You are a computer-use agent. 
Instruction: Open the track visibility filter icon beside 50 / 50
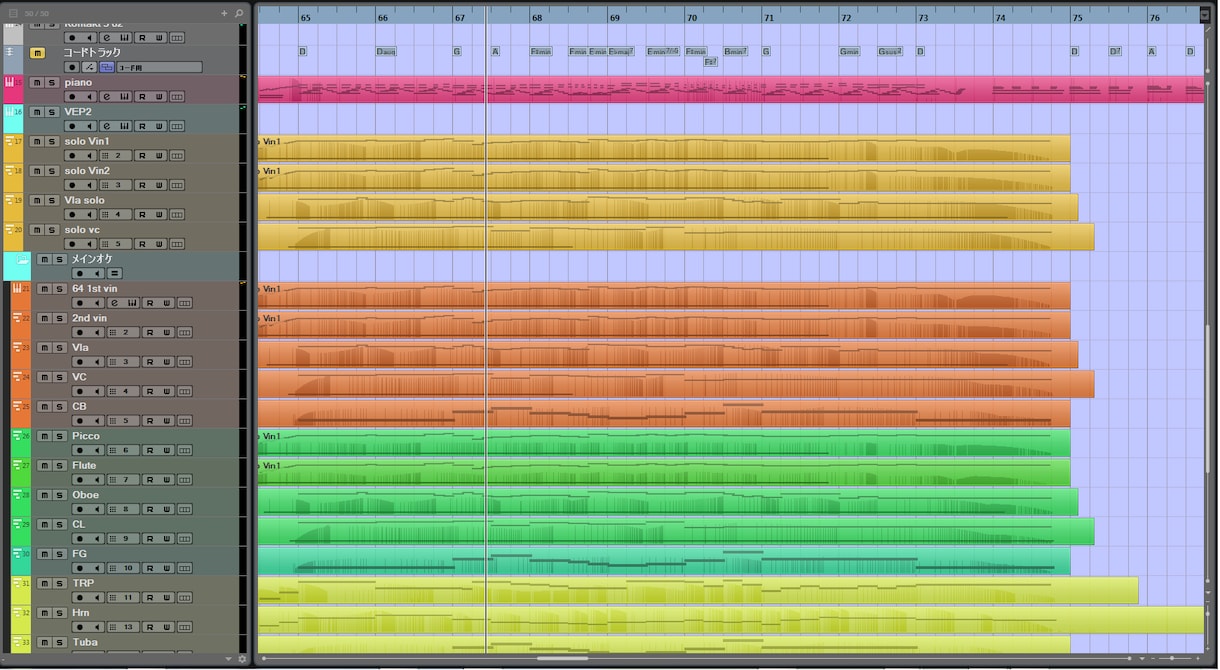click(13, 13)
